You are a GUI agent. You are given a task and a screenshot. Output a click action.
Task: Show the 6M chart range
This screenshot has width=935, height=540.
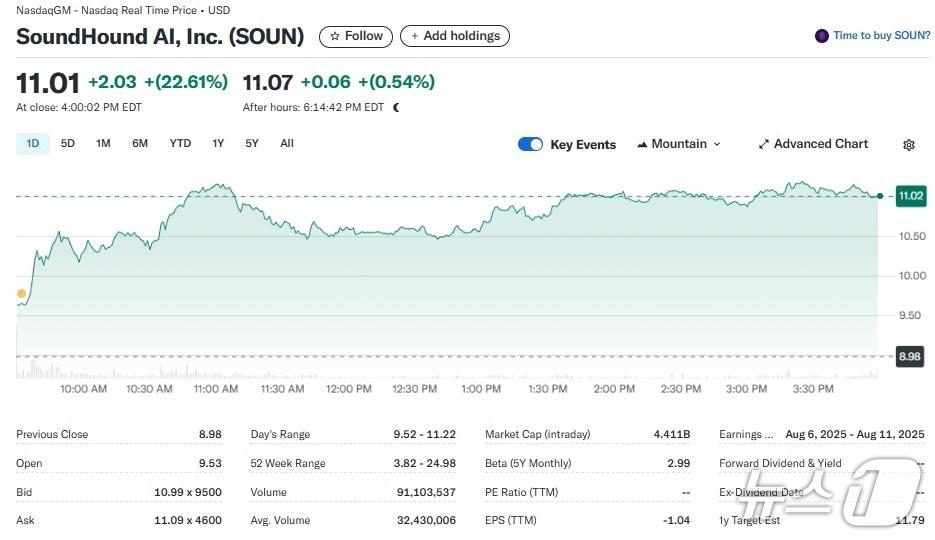[140, 143]
